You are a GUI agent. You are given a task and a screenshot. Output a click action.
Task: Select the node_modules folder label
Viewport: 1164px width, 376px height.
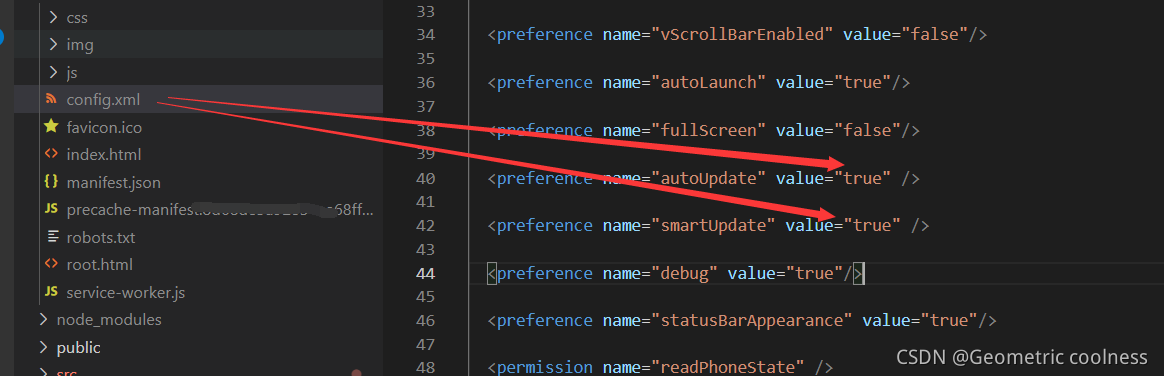[109, 320]
